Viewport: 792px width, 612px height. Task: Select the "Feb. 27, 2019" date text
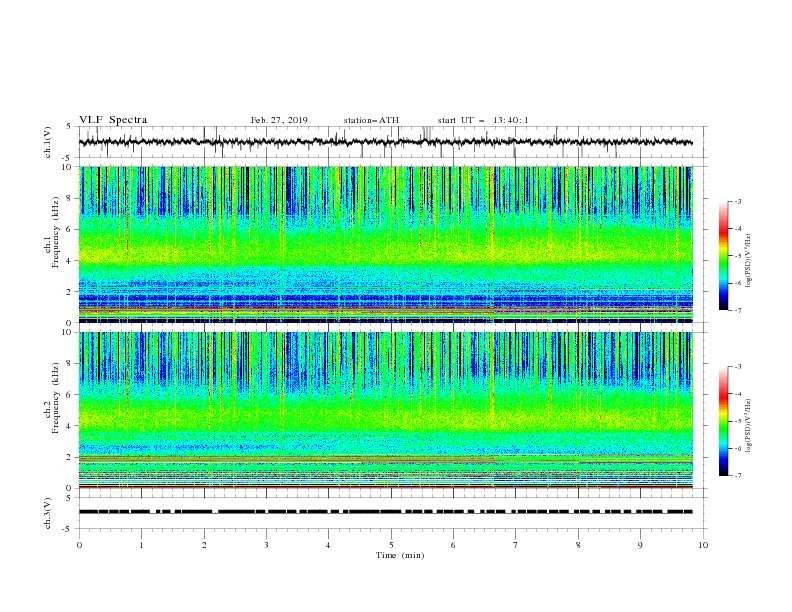point(279,120)
